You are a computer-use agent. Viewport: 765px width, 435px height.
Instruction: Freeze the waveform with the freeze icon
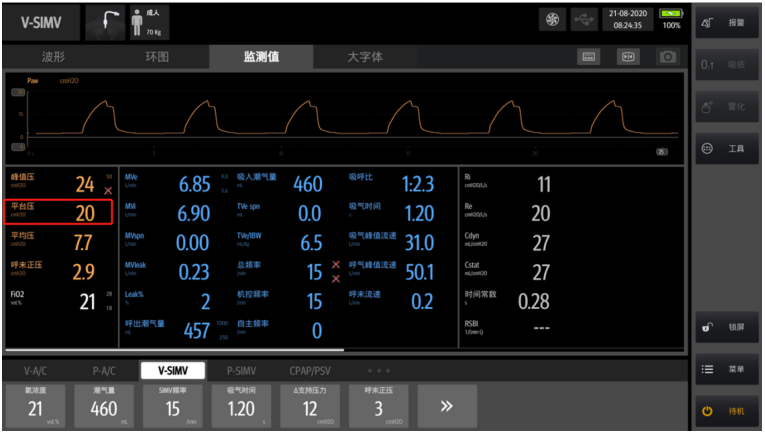(628, 57)
